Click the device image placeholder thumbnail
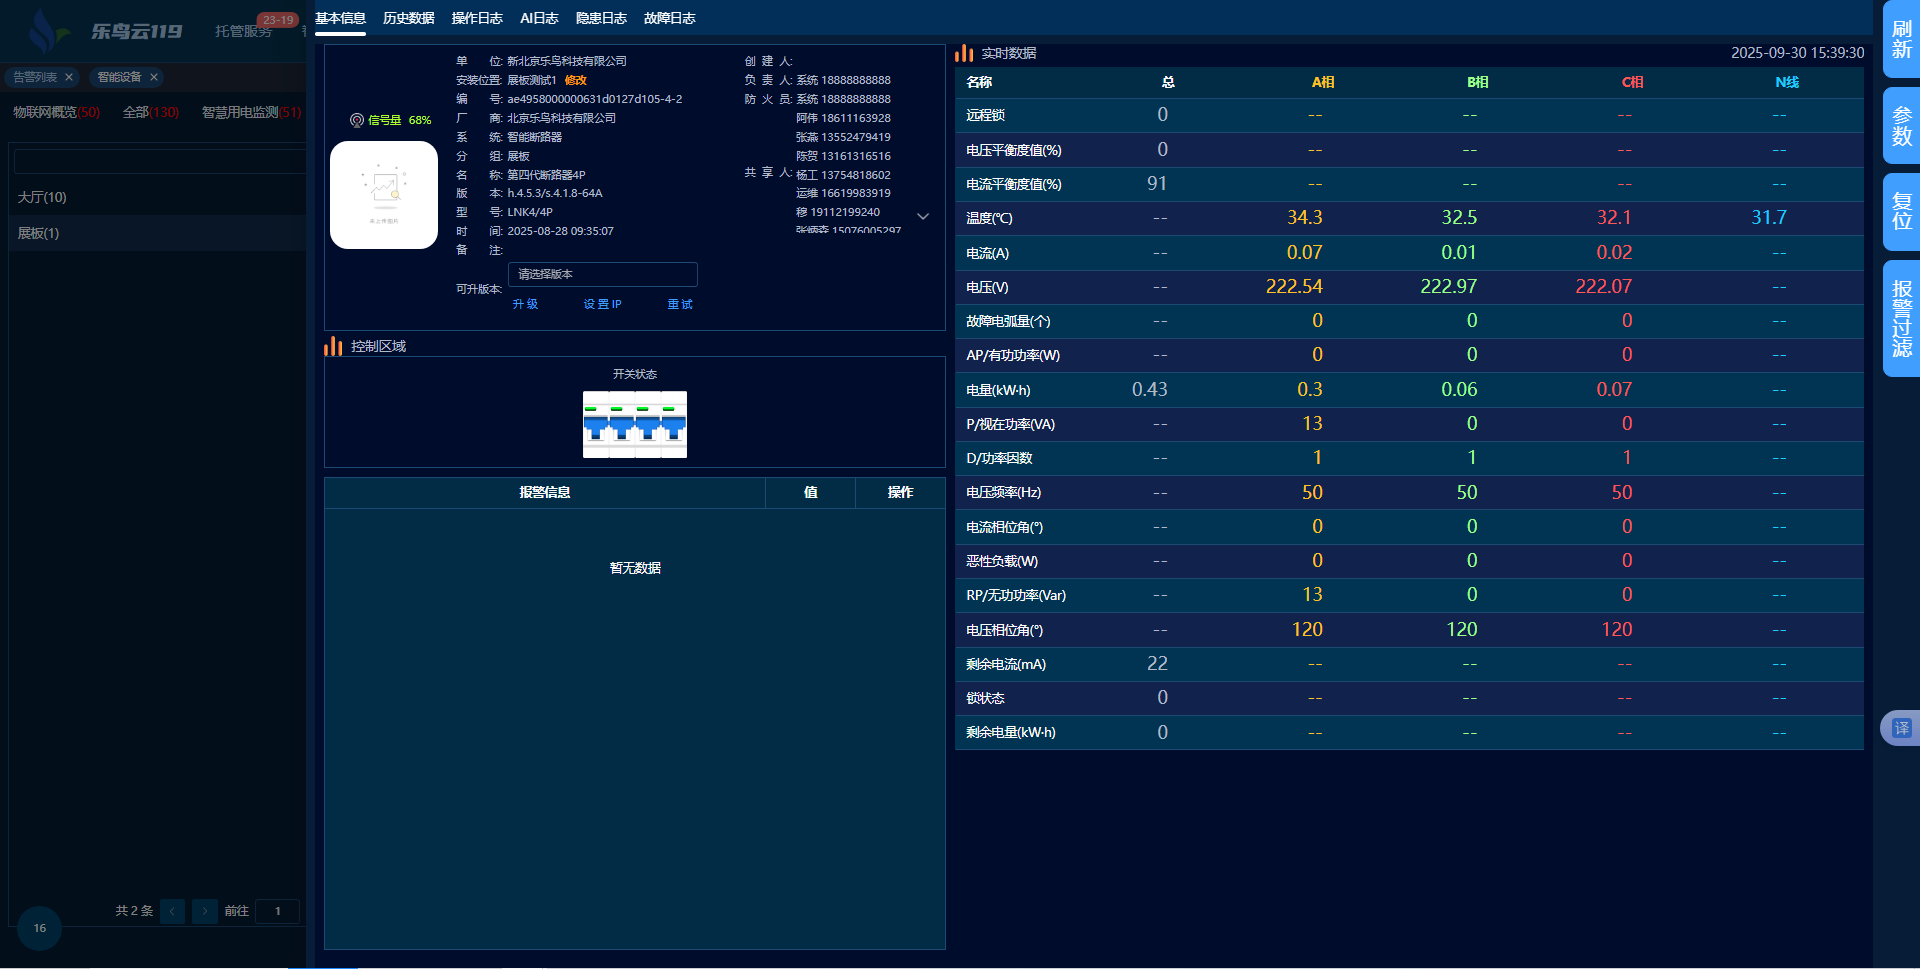Screen dimensions: 1920x969 384,195
